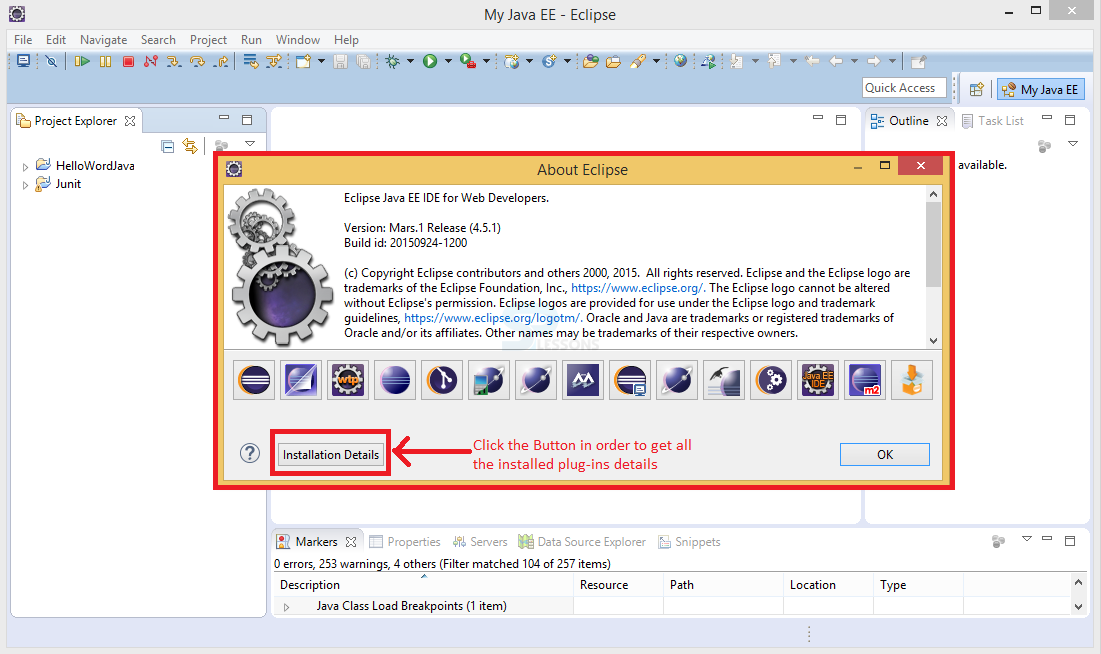Open the Window menu

298,40
